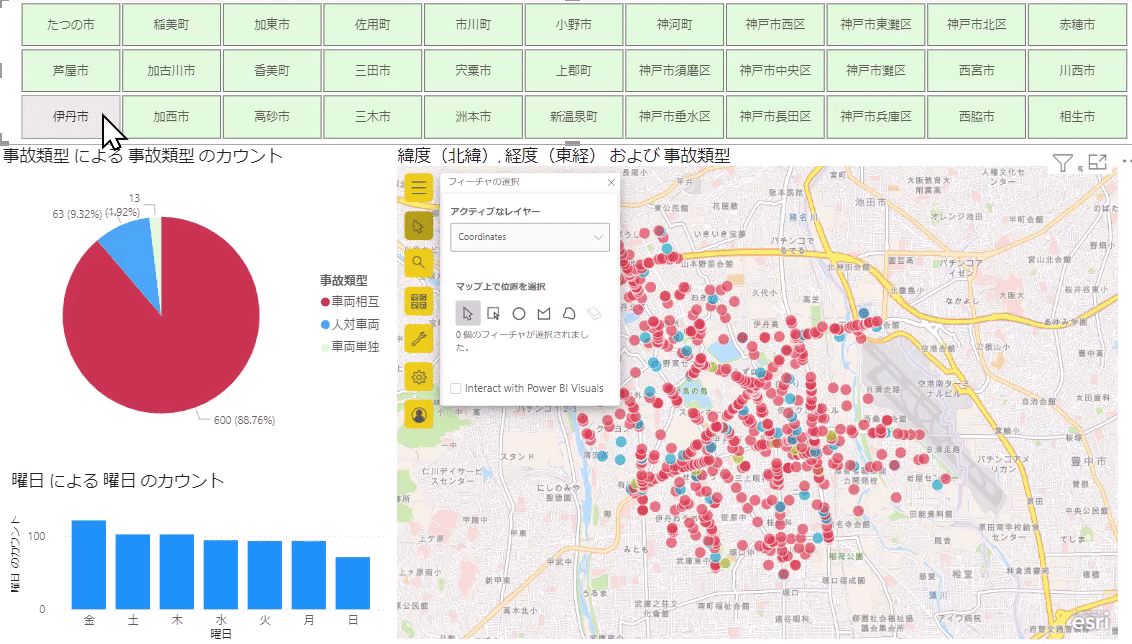Select the 加西市 slicer button
Screen dimensions: 1132x644
pyautogui.click(x=171, y=116)
